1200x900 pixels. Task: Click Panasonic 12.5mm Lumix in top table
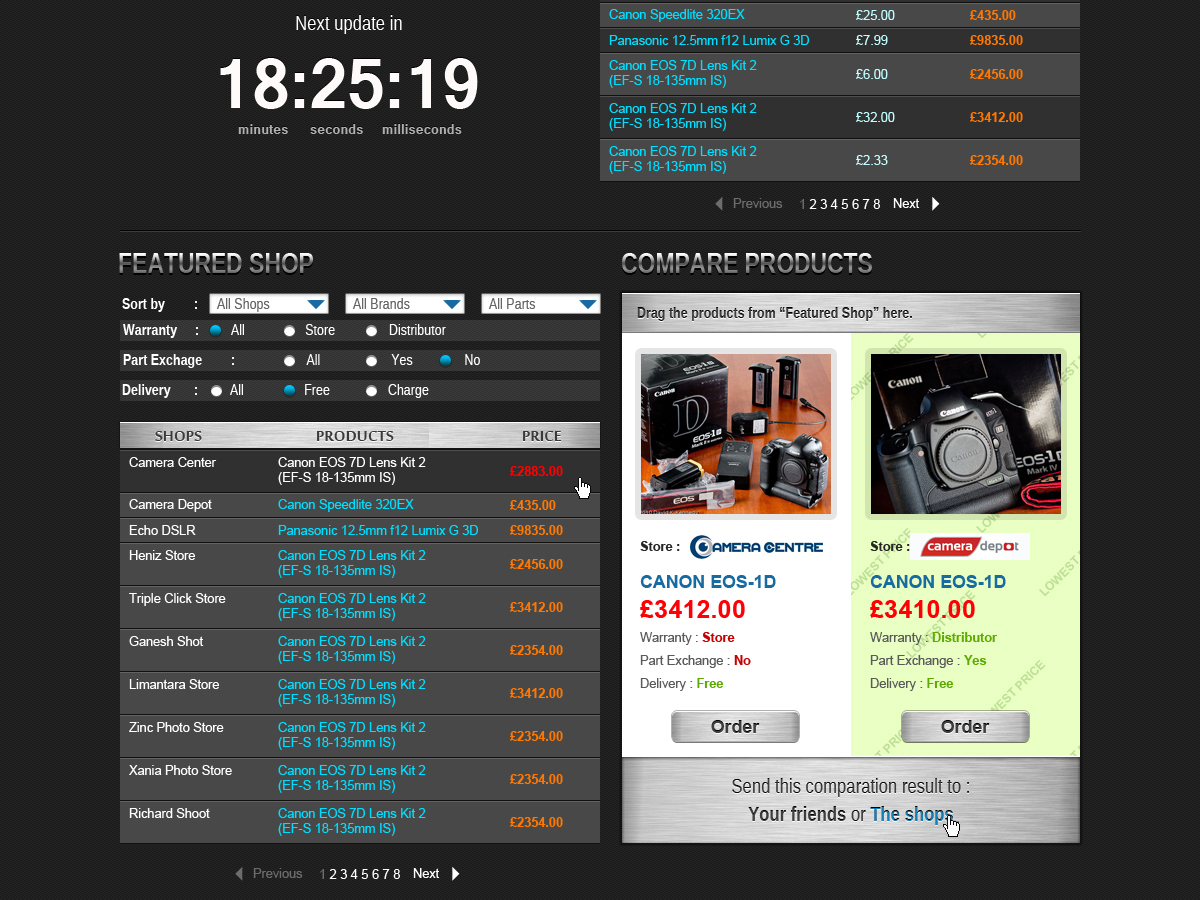point(709,41)
